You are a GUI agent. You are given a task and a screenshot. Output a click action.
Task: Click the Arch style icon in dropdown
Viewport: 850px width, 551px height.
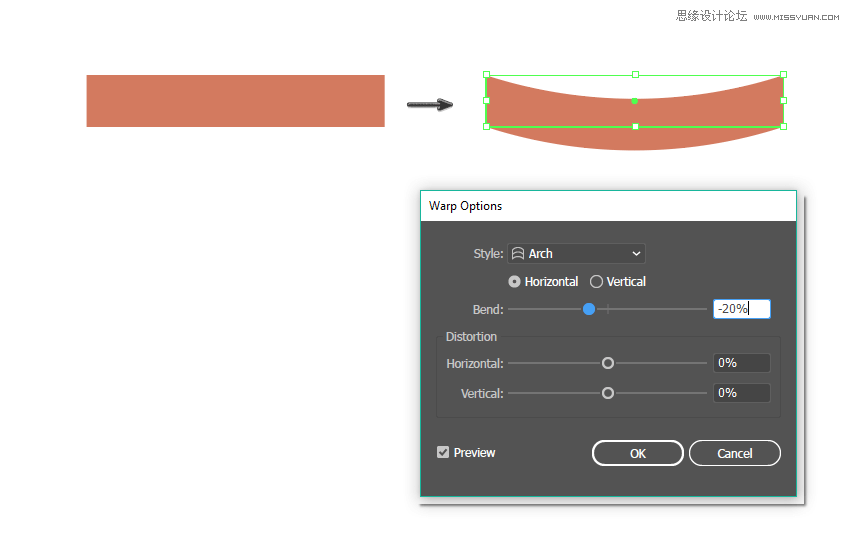(518, 254)
